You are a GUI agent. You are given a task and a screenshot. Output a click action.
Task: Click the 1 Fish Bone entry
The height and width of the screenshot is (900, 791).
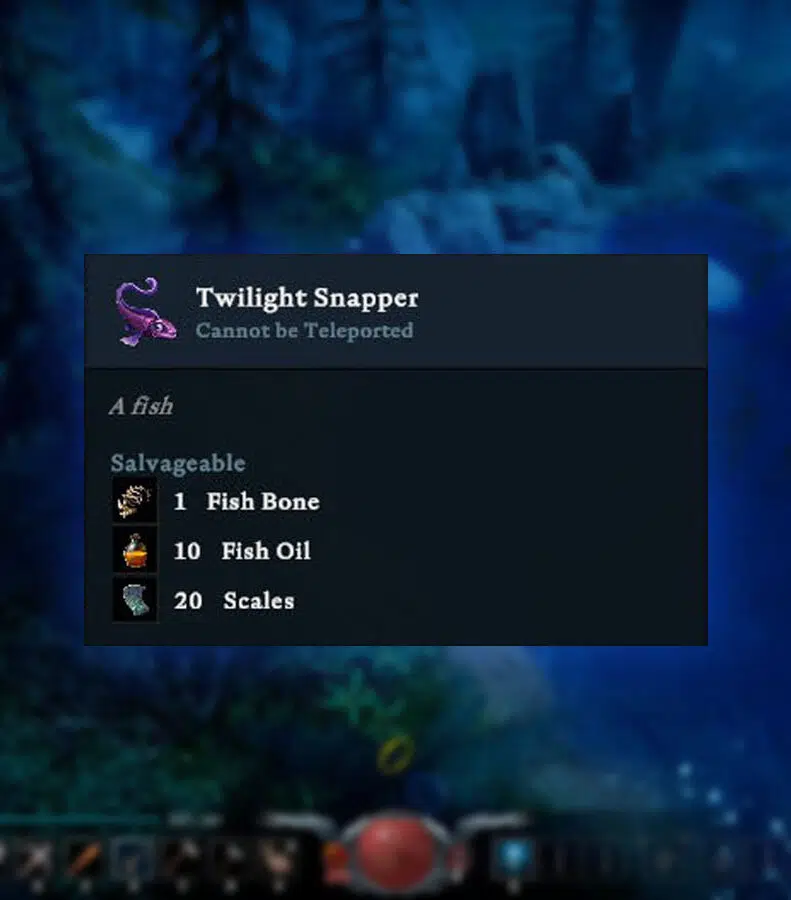point(246,501)
